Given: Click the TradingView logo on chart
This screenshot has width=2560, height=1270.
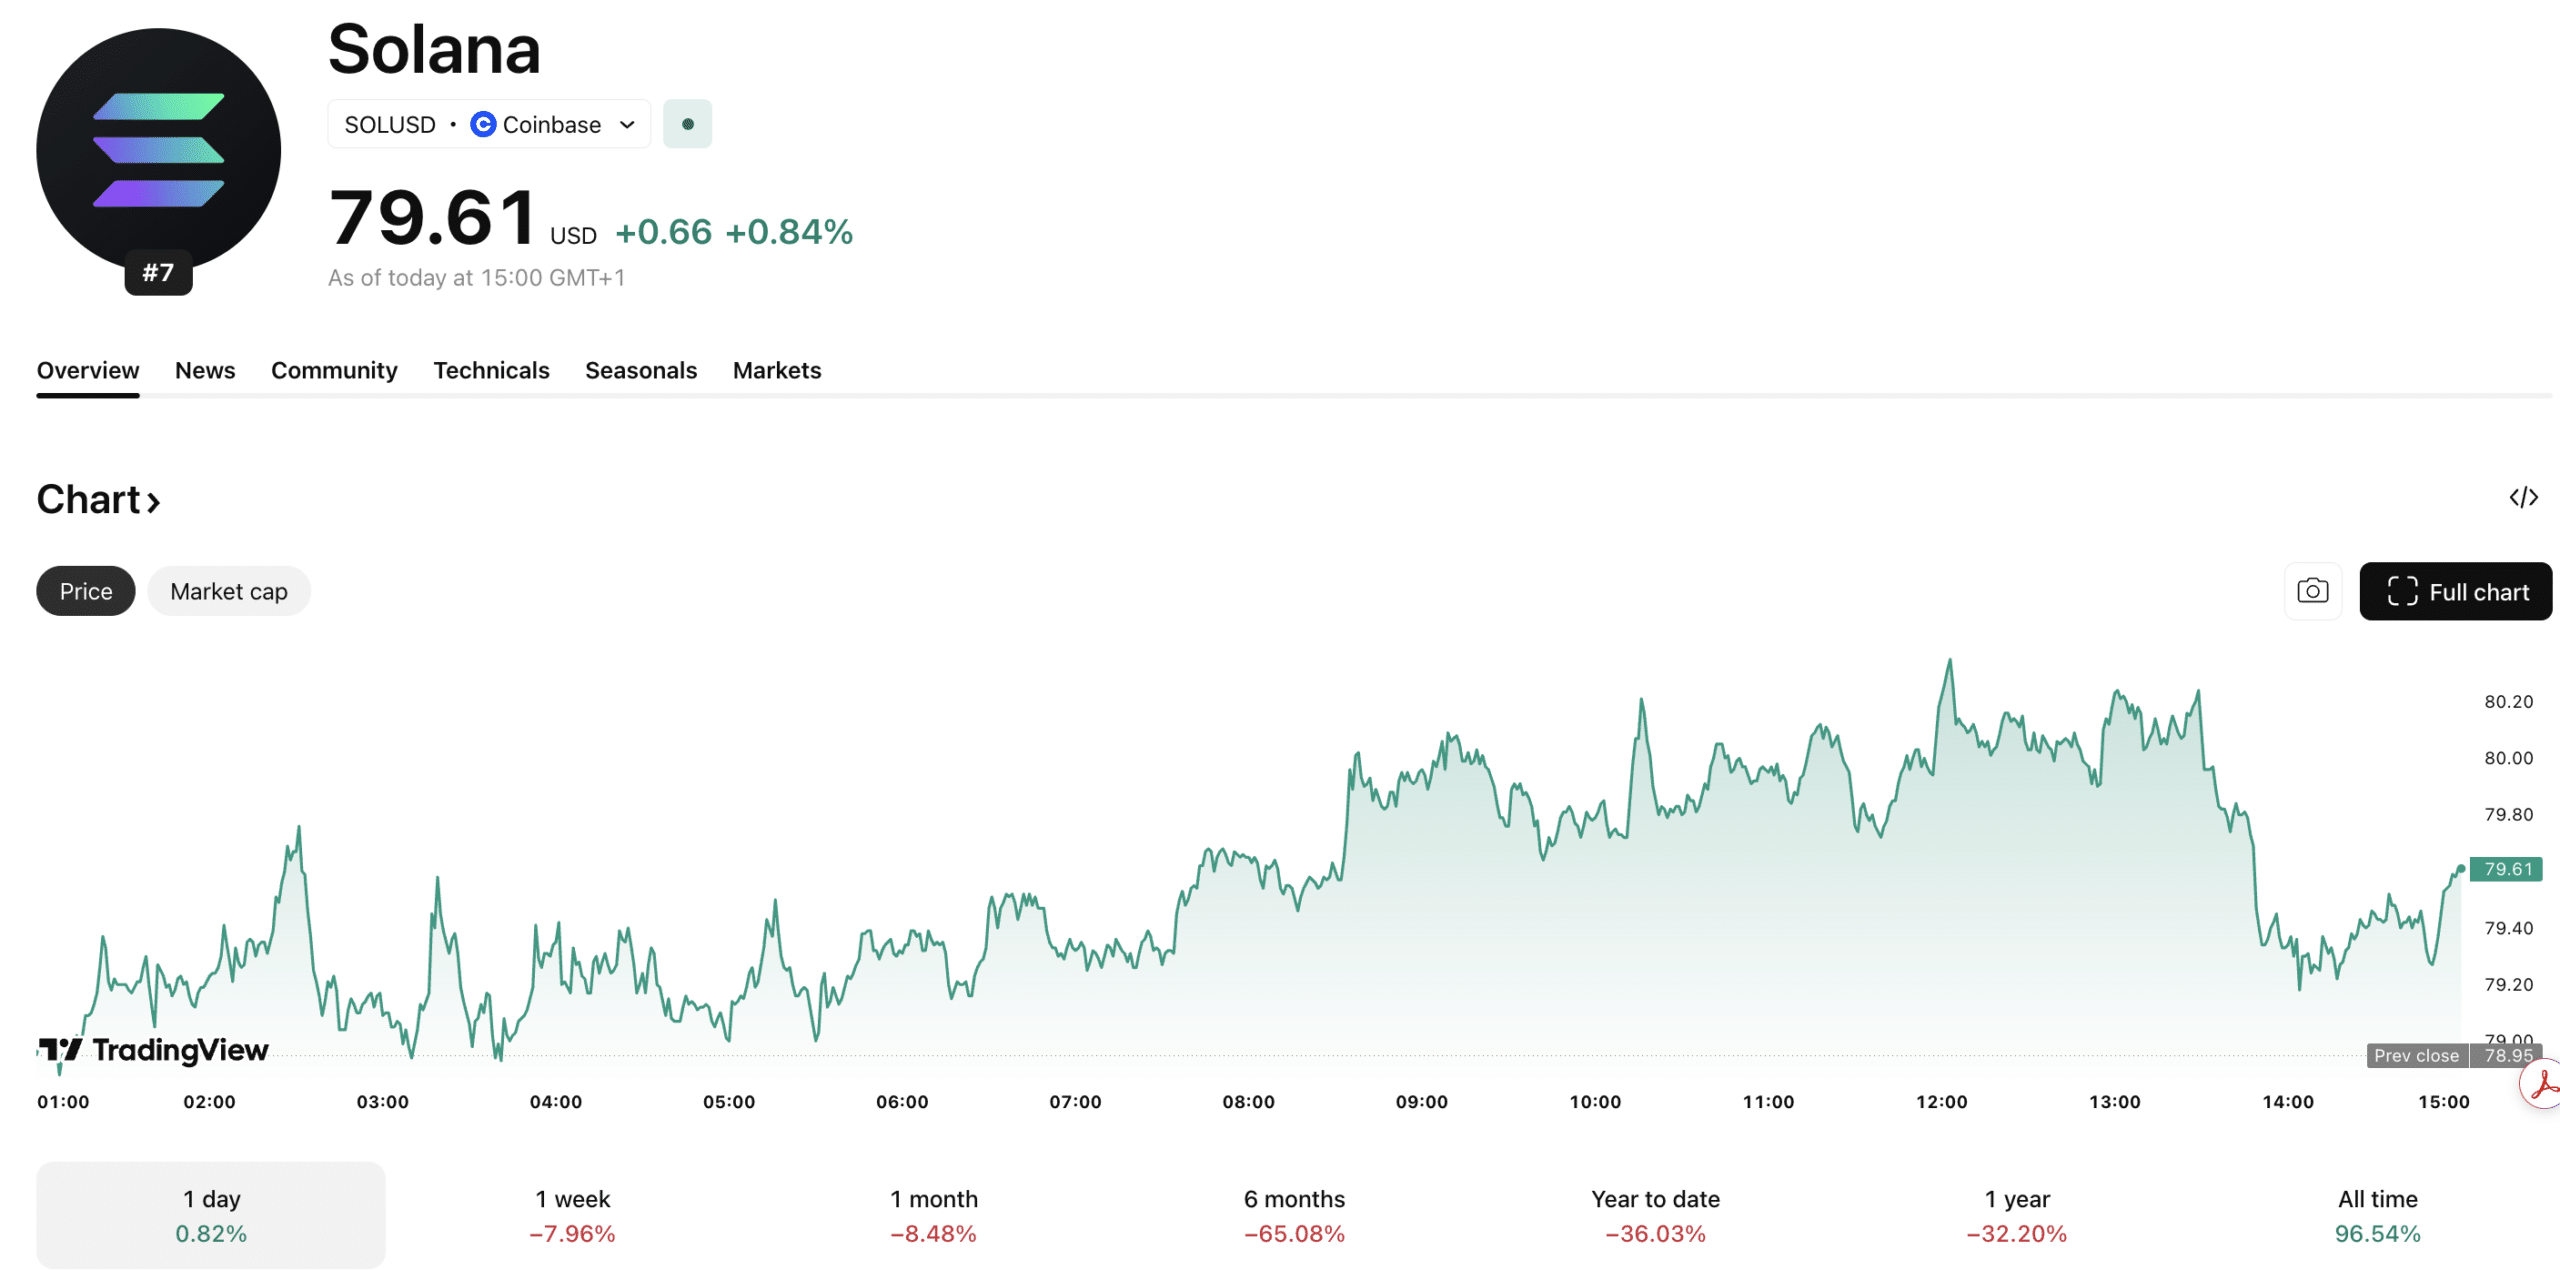Looking at the screenshot, I should (x=153, y=1050).
